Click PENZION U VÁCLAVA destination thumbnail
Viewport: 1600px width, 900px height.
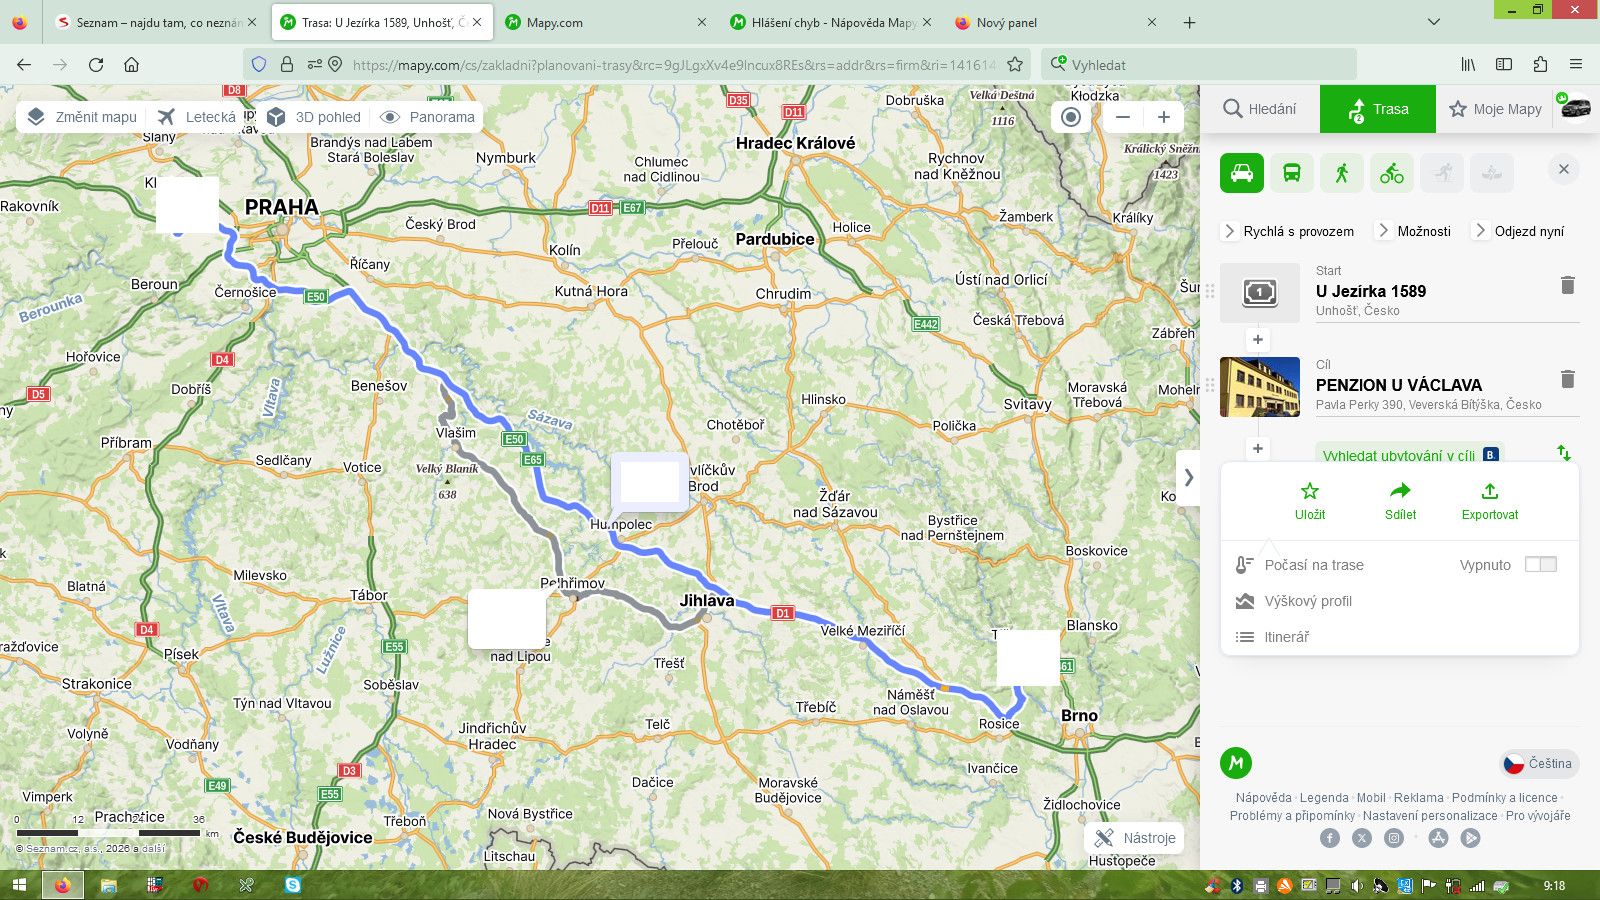pos(1260,387)
